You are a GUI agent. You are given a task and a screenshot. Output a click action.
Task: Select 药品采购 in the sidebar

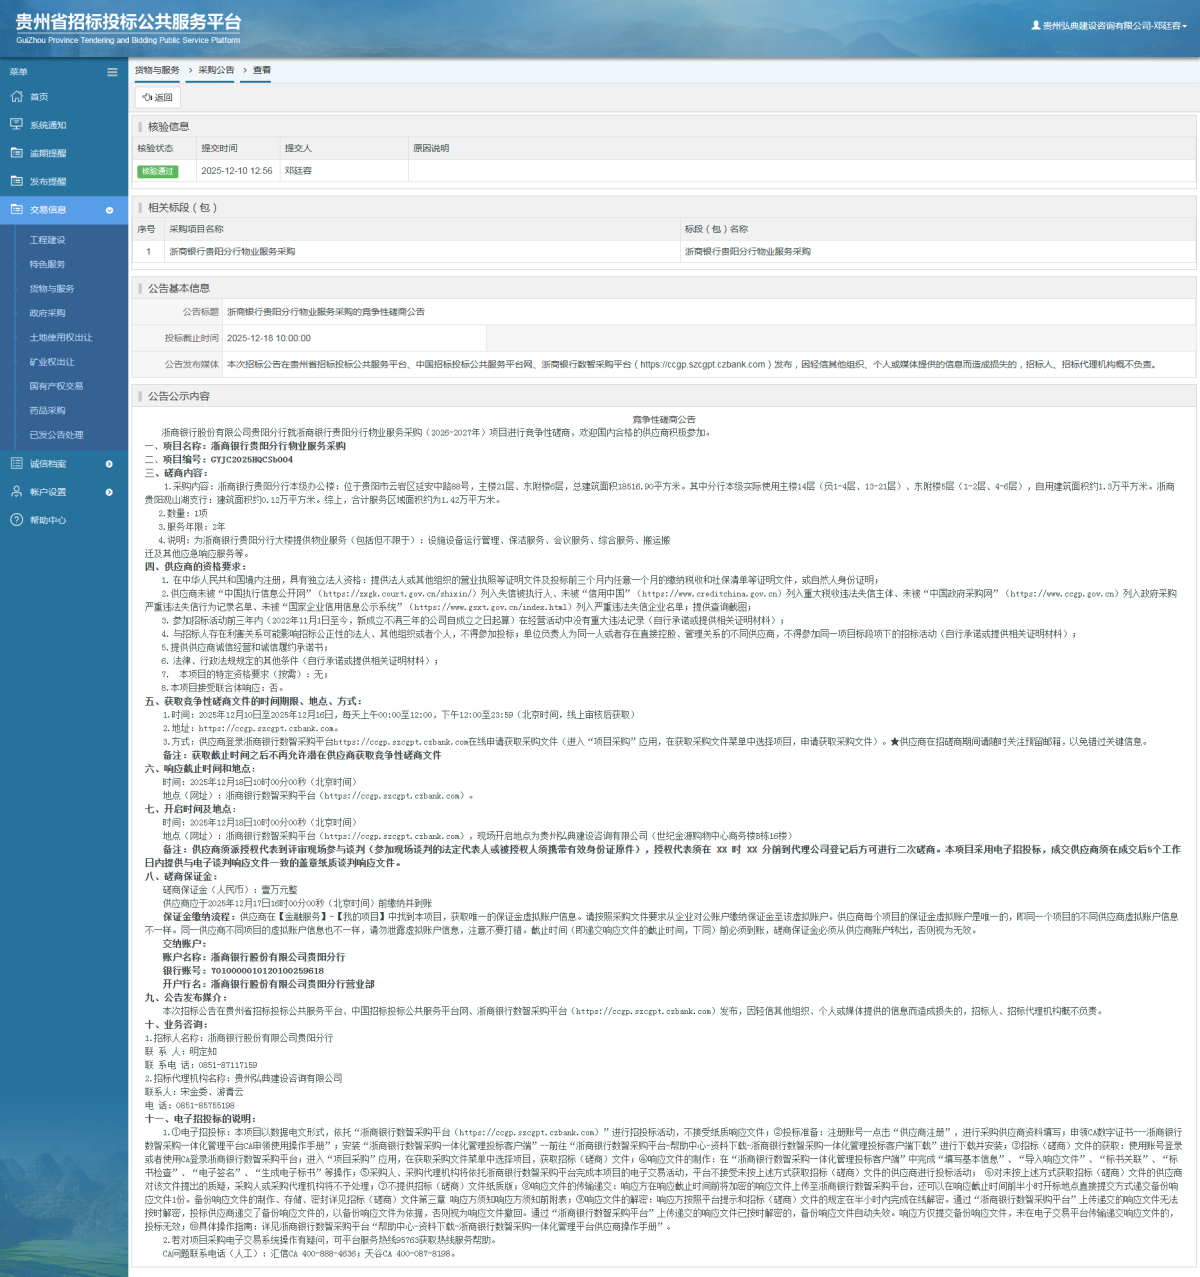tap(47, 410)
